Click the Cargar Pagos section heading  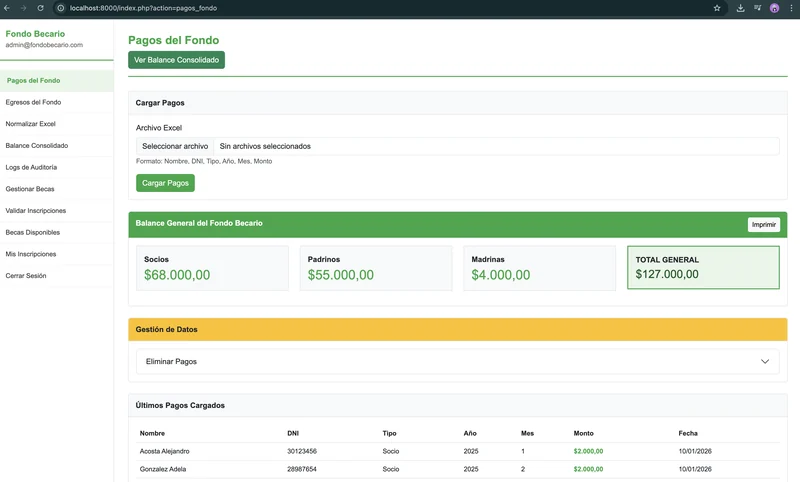(160, 103)
